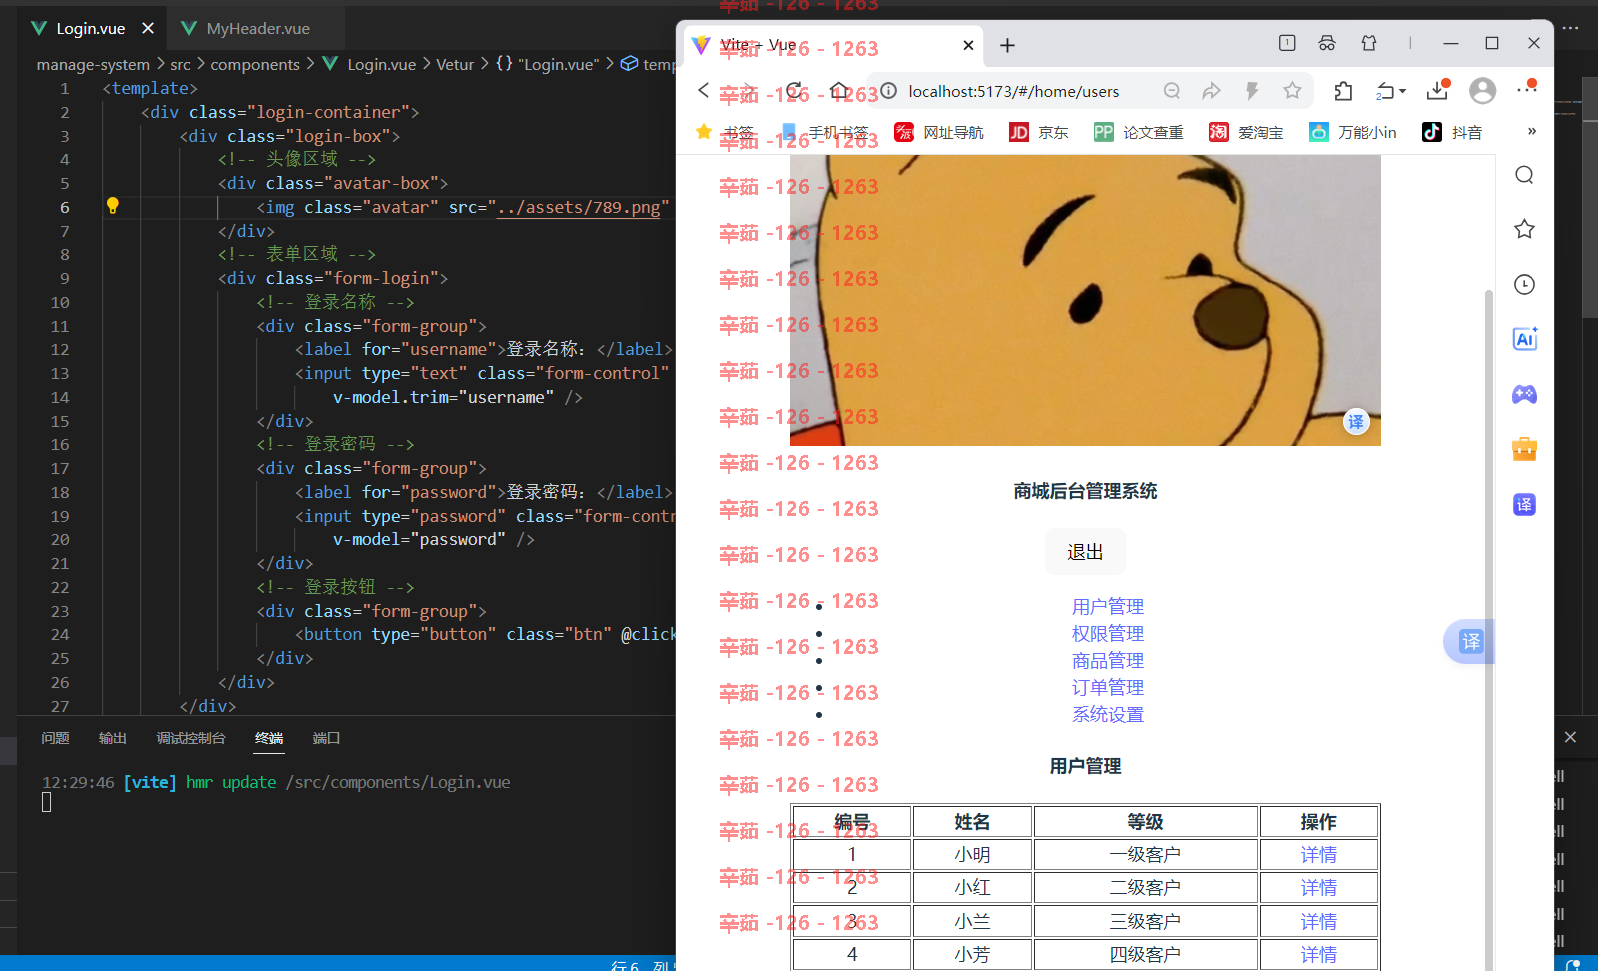The width and height of the screenshot is (1598, 971).
Task: Open the 系统设置 navigation link
Action: (1108, 715)
